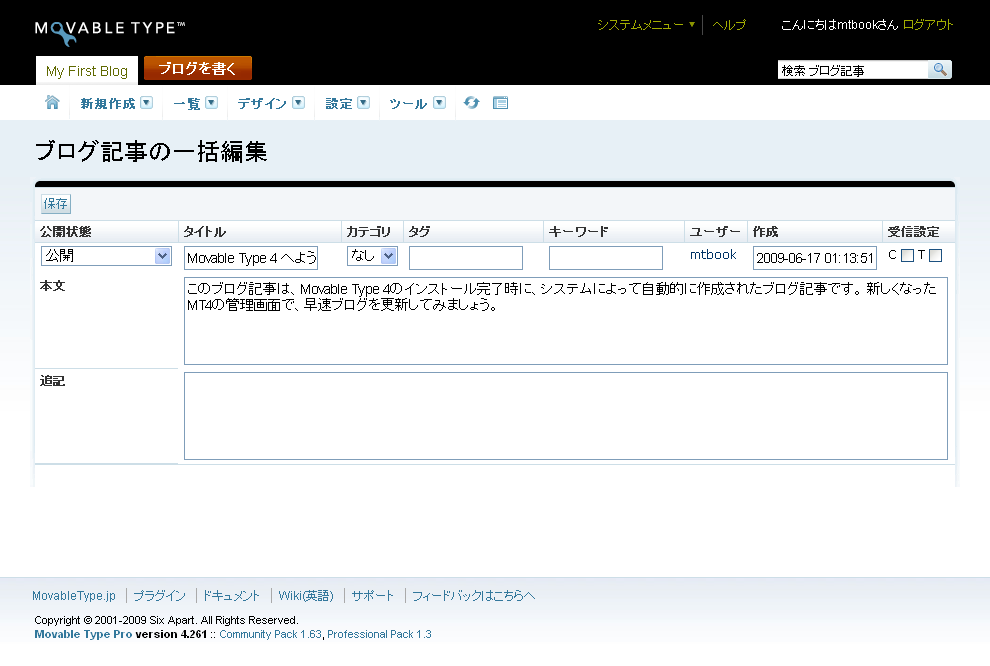Click the 本文 body text area
Image resolution: width=990 pixels, height=666 pixels.
[x=566, y=321]
